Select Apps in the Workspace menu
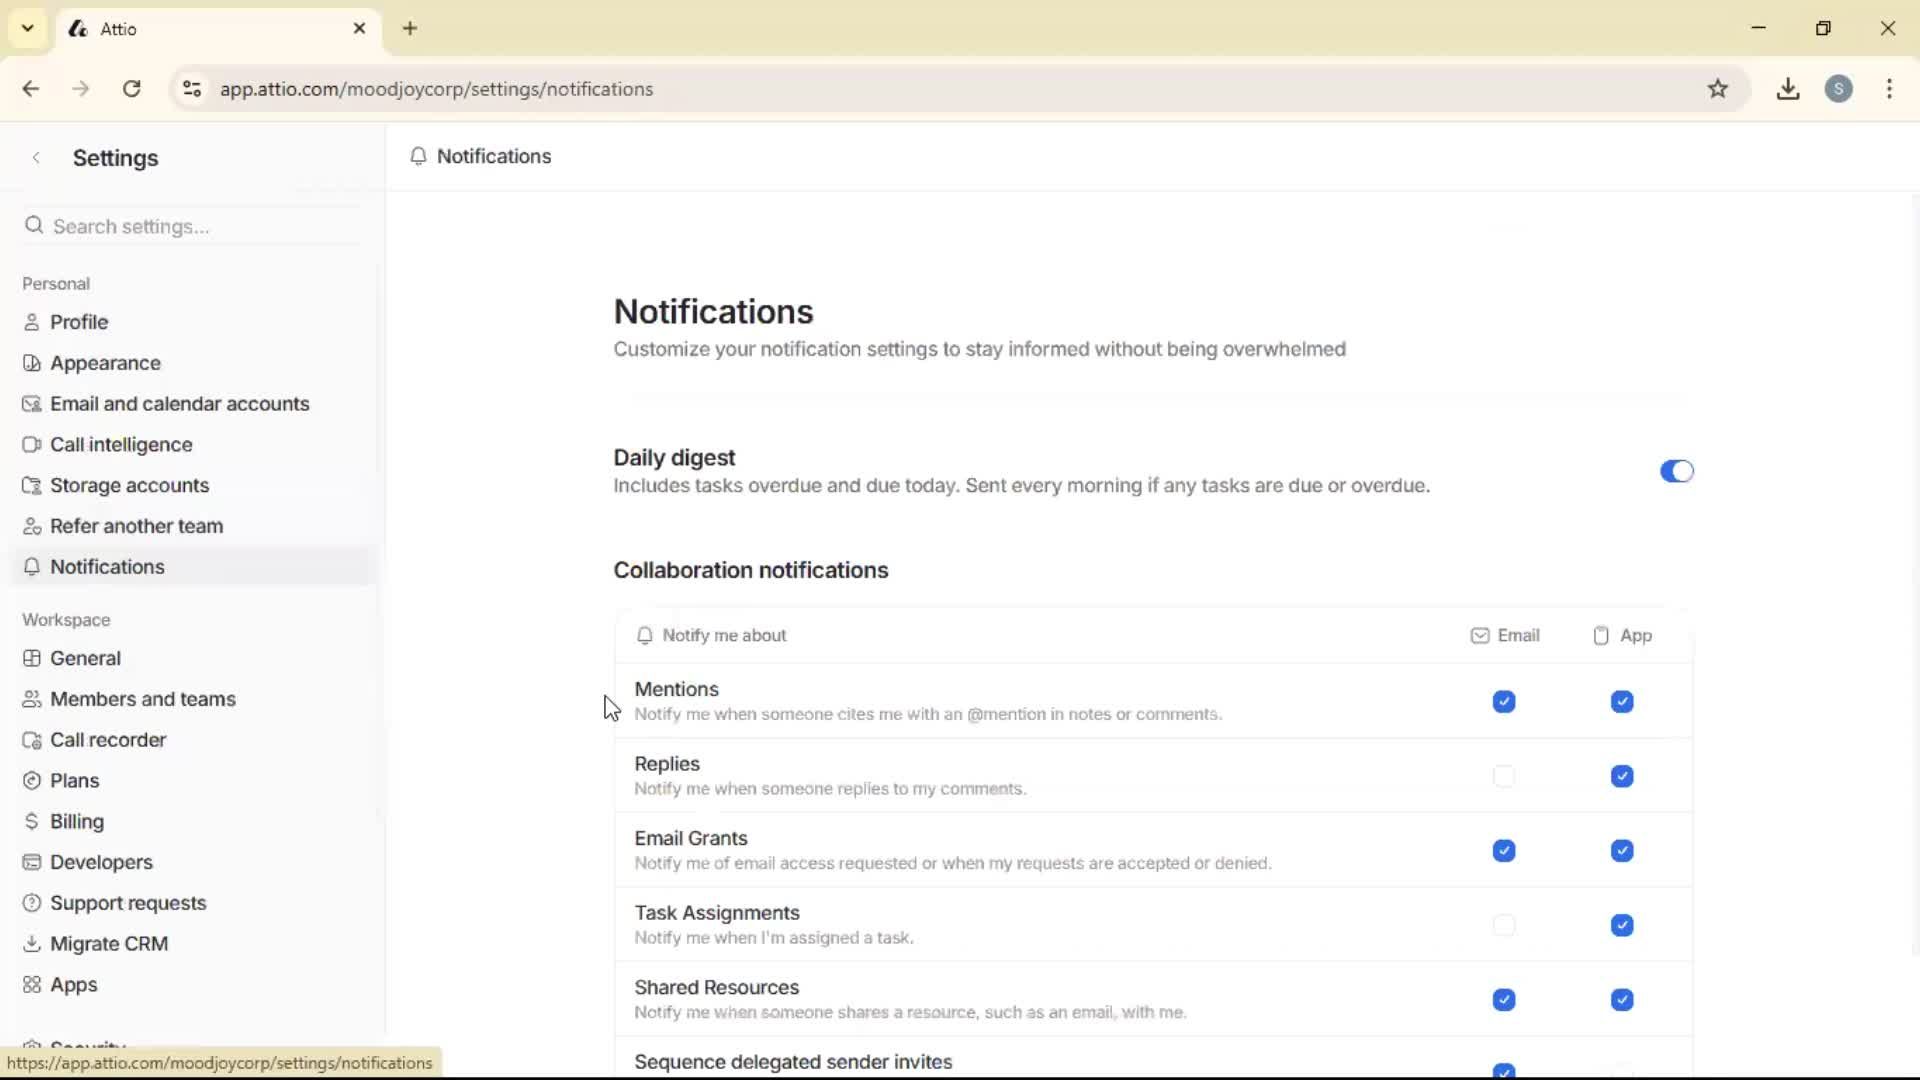Screen dimensions: 1920x1080 (x=72, y=984)
